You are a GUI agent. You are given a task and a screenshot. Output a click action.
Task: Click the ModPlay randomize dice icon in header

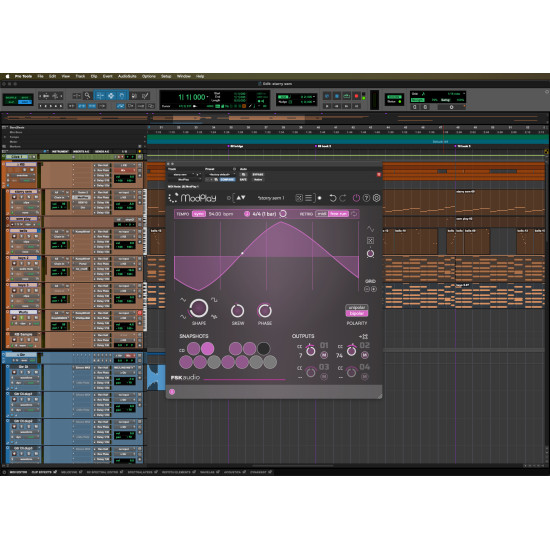click(299, 198)
